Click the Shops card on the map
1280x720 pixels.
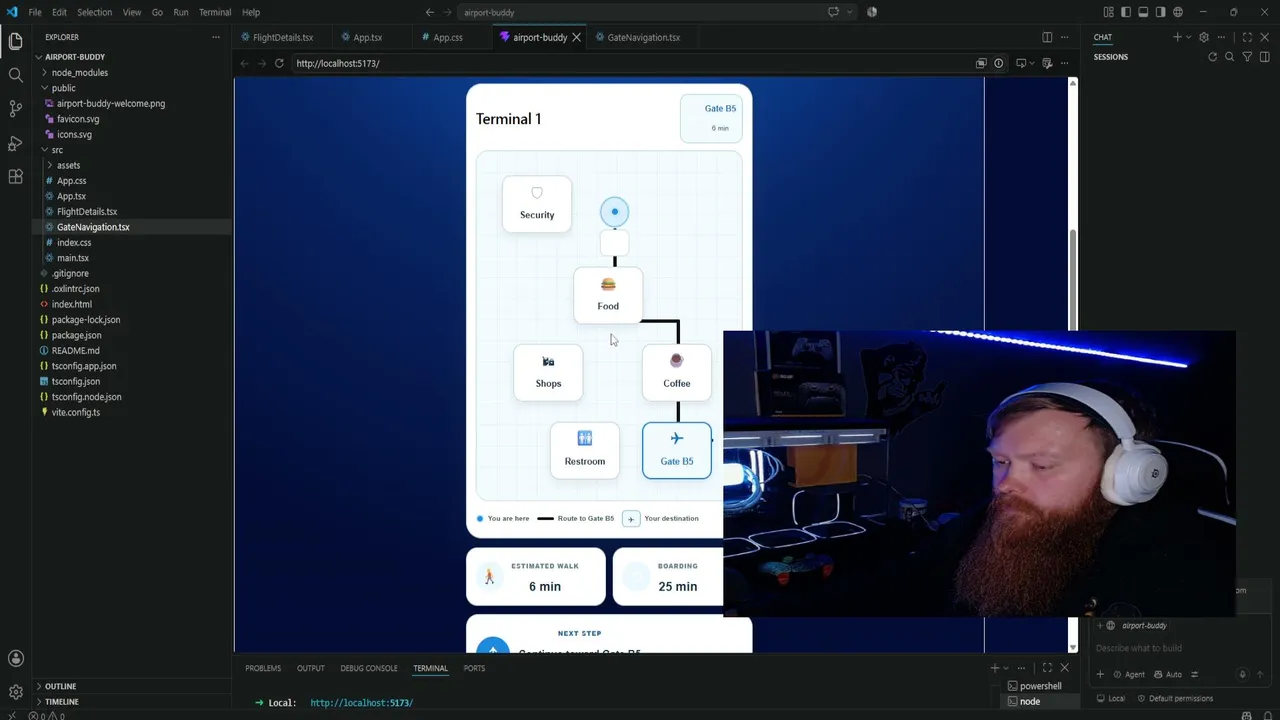[548, 373]
